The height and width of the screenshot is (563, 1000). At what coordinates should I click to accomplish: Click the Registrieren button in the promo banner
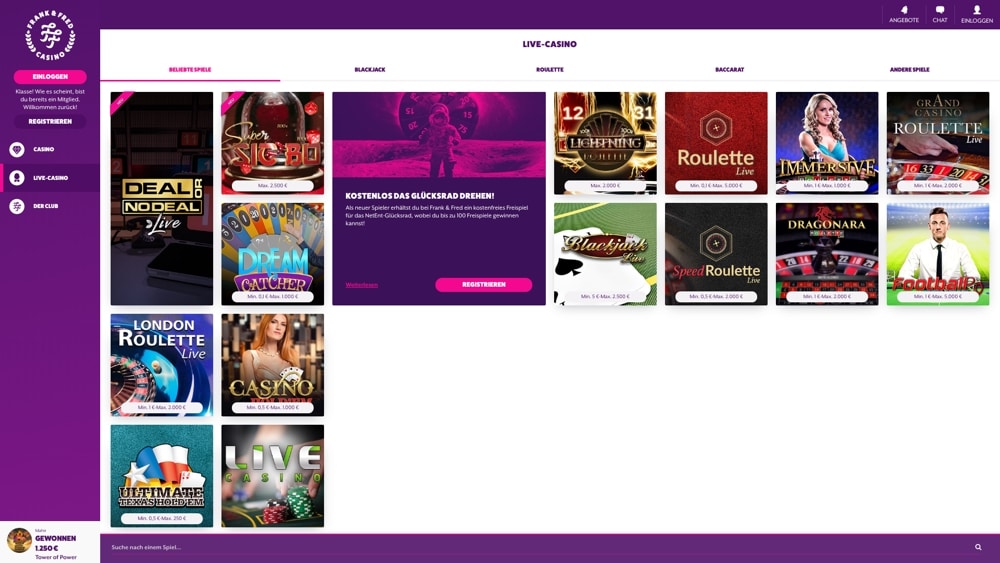pyautogui.click(x=483, y=284)
